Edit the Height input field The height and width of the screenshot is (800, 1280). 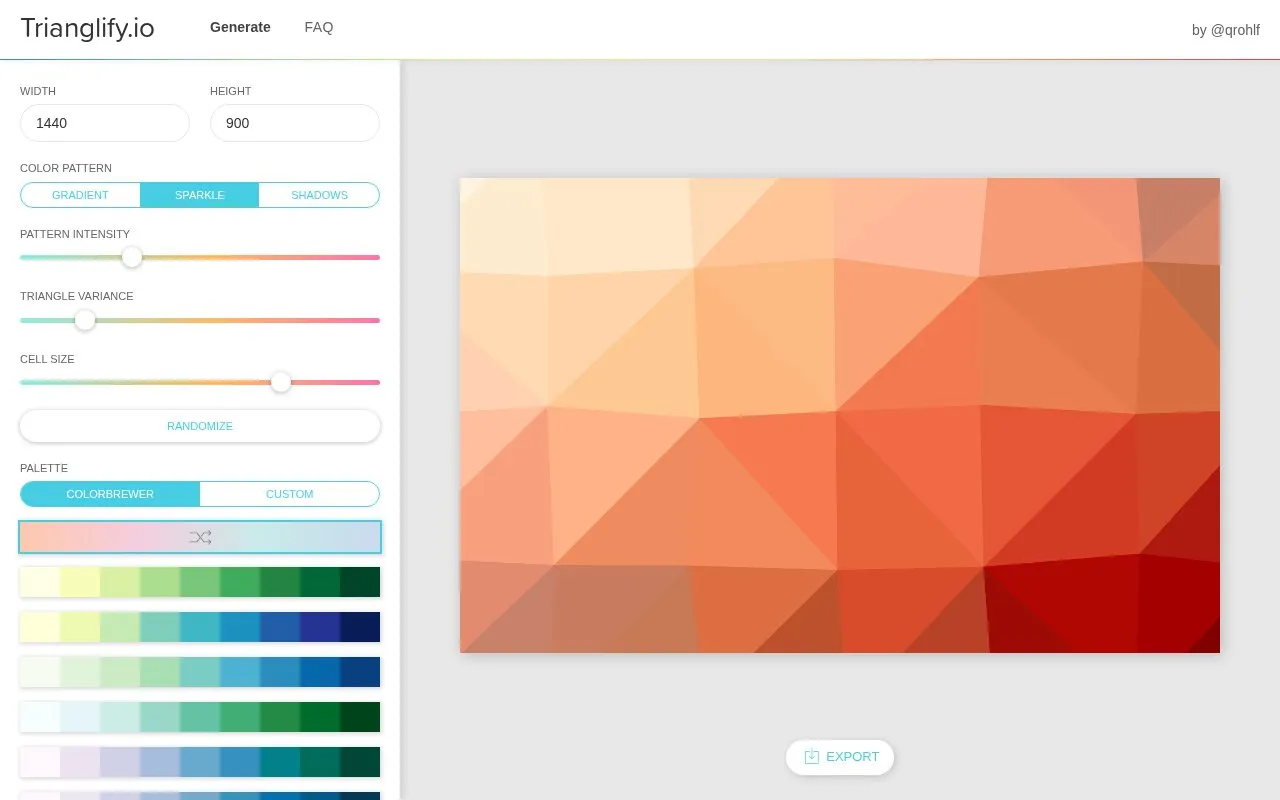(295, 123)
